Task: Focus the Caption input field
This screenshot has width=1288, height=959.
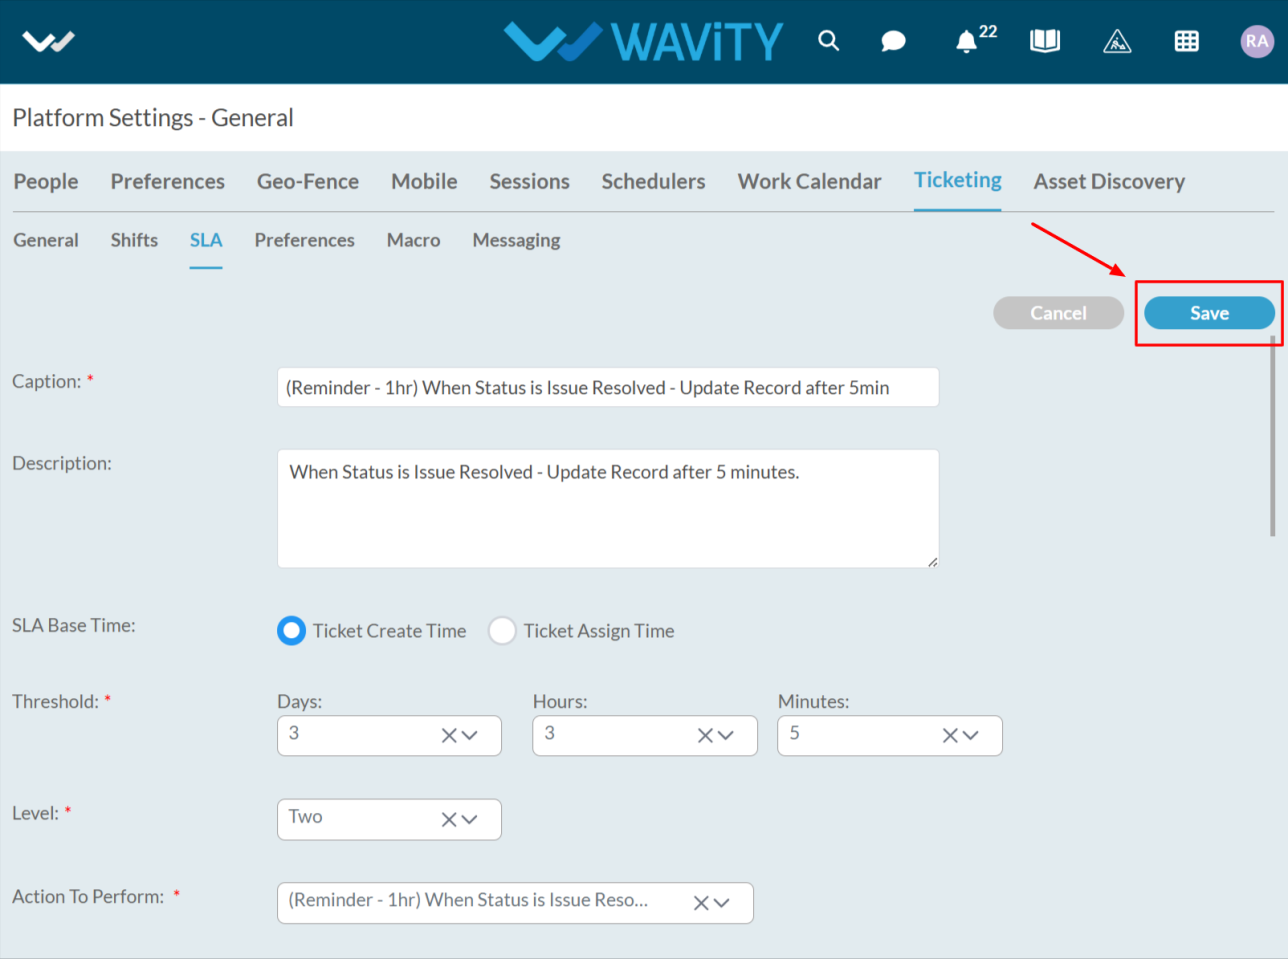Action: pyautogui.click(x=608, y=387)
